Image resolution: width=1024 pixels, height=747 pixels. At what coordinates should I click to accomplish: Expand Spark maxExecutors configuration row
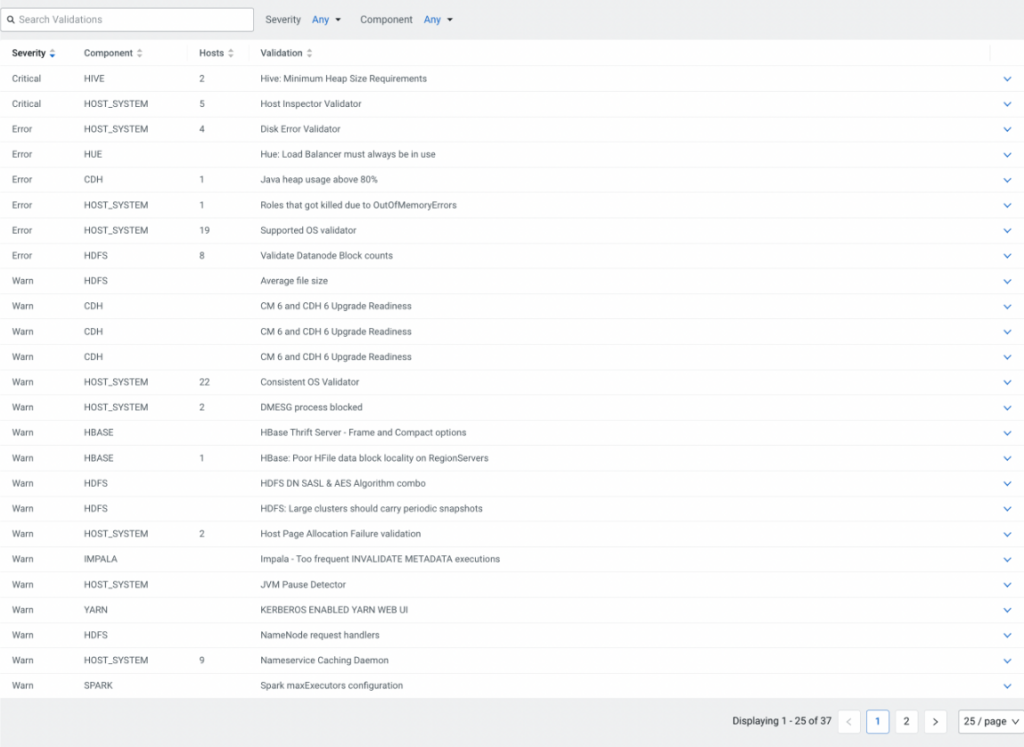pos(1006,686)
